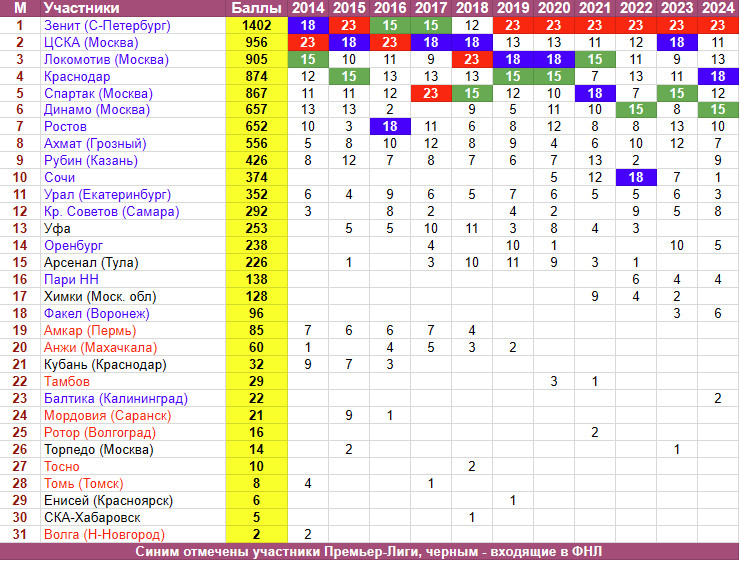
Task: Click the Мордовия (Саранск) team name
Action: pos(107,415)
